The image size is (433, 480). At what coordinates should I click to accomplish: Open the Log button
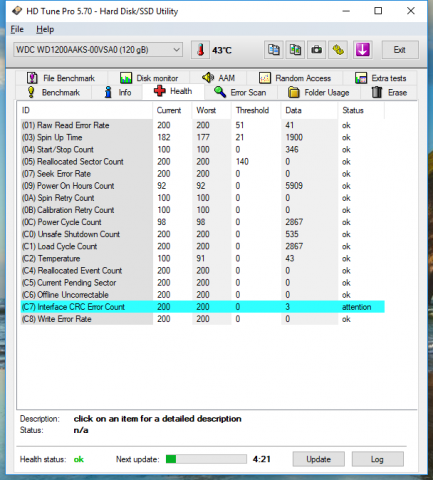click(377, 459)
